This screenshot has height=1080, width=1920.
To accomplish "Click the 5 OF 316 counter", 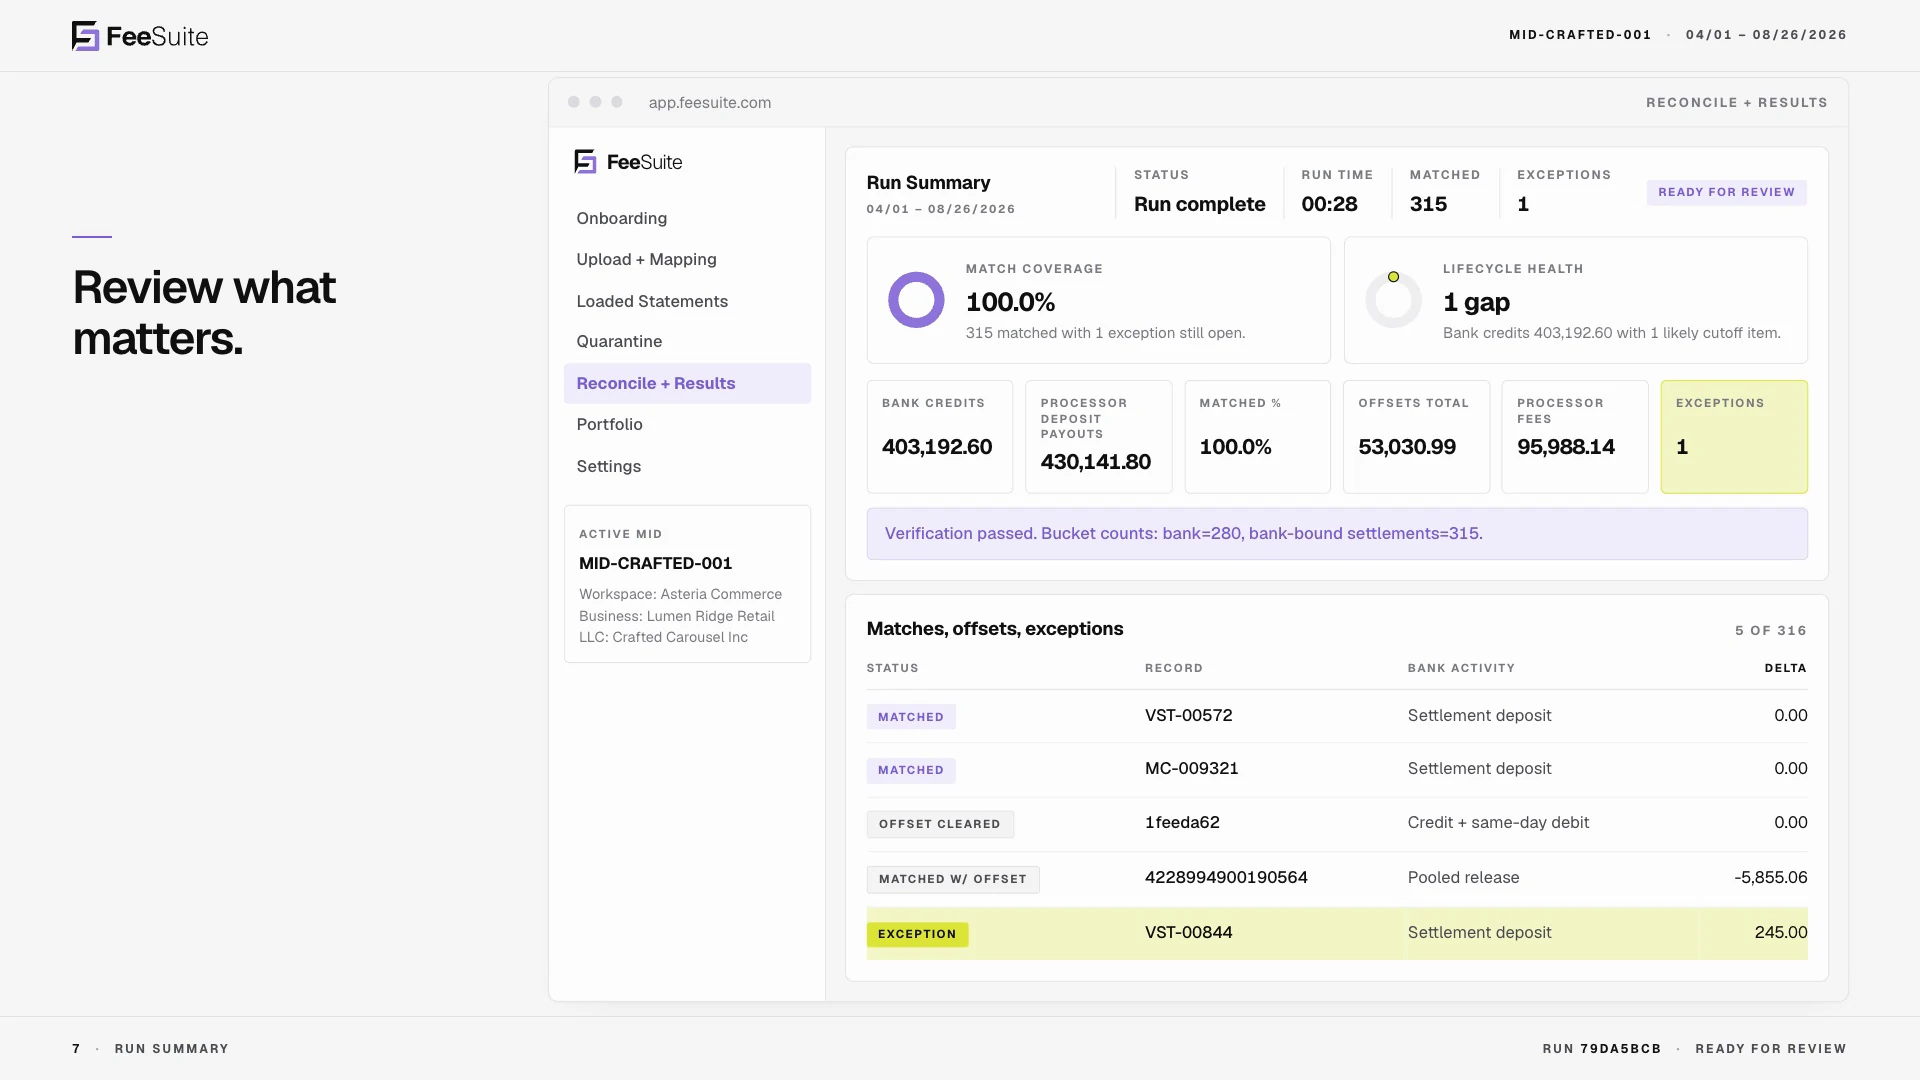I will pyautogui.click(x=1770, y=630).
